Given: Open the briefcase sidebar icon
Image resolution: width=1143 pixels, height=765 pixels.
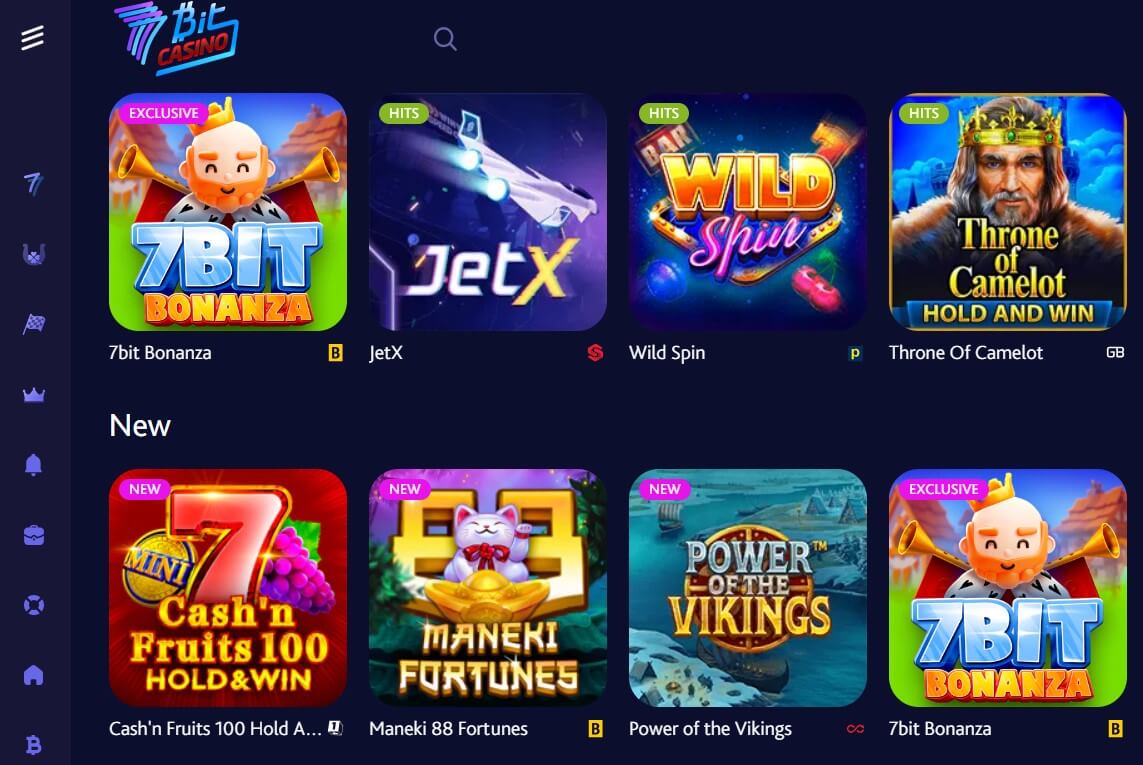Looking at the screenshot, I should pos(34,535).
